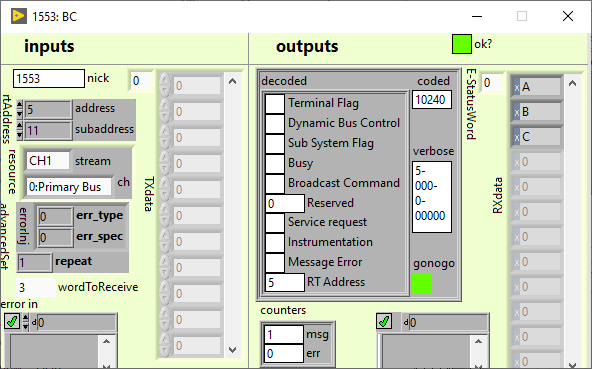Toggle the error in status checkmark
592x369 pixels.
click(x=12, y=322)
